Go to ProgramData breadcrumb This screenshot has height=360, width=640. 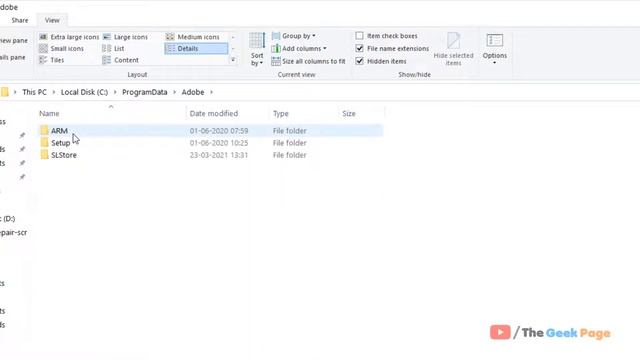(x=144, y=92)
